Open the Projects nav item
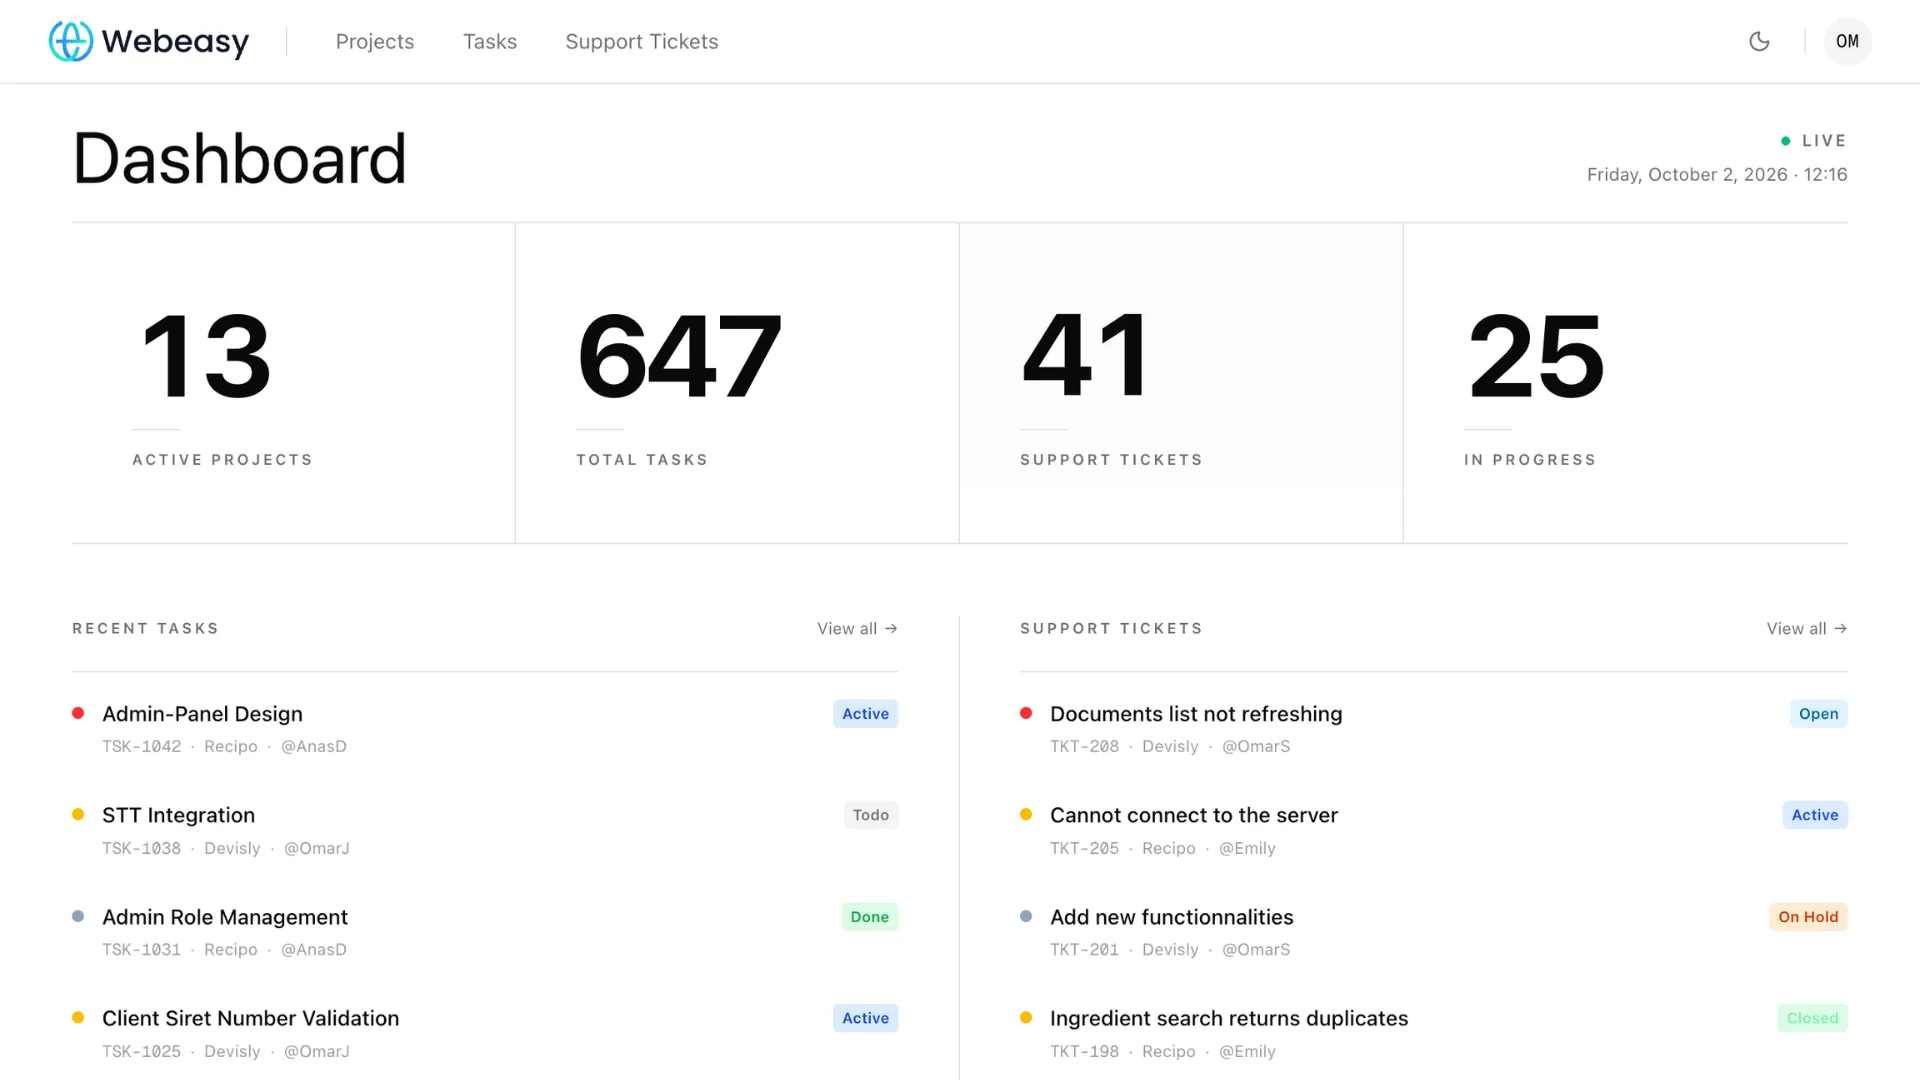The width and height of the screenshot is (1920, 1080). (x=374, y=41)
